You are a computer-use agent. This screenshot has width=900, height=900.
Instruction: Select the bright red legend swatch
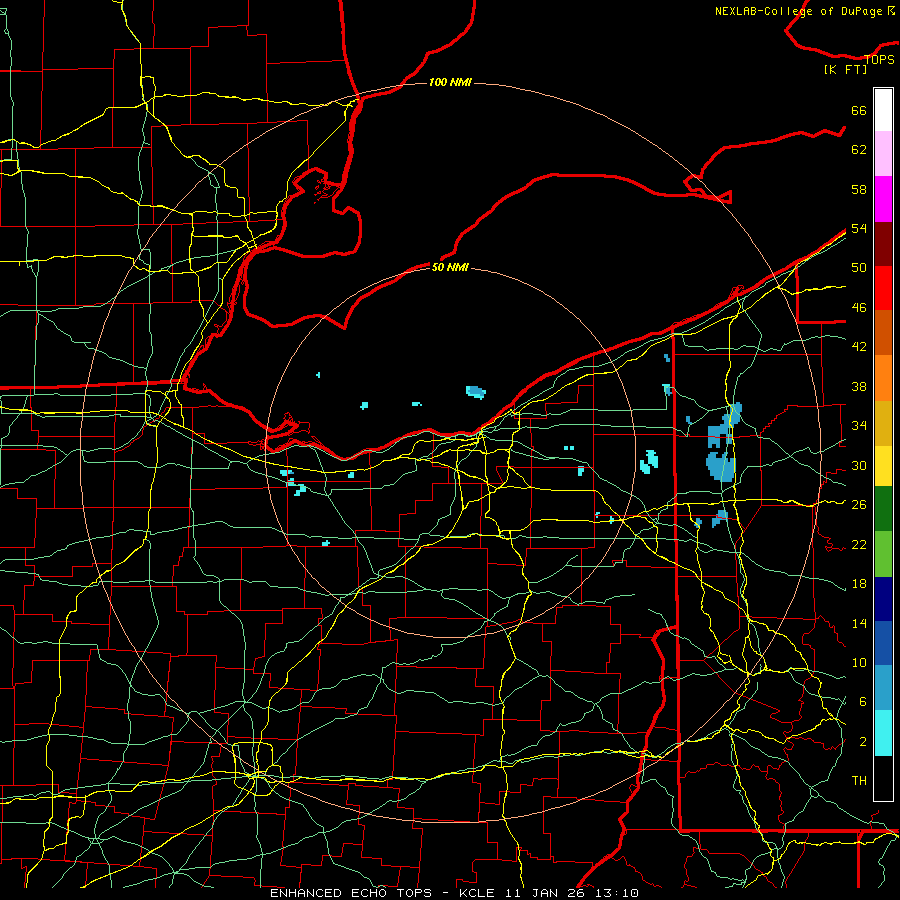click(x=883, y=288)
